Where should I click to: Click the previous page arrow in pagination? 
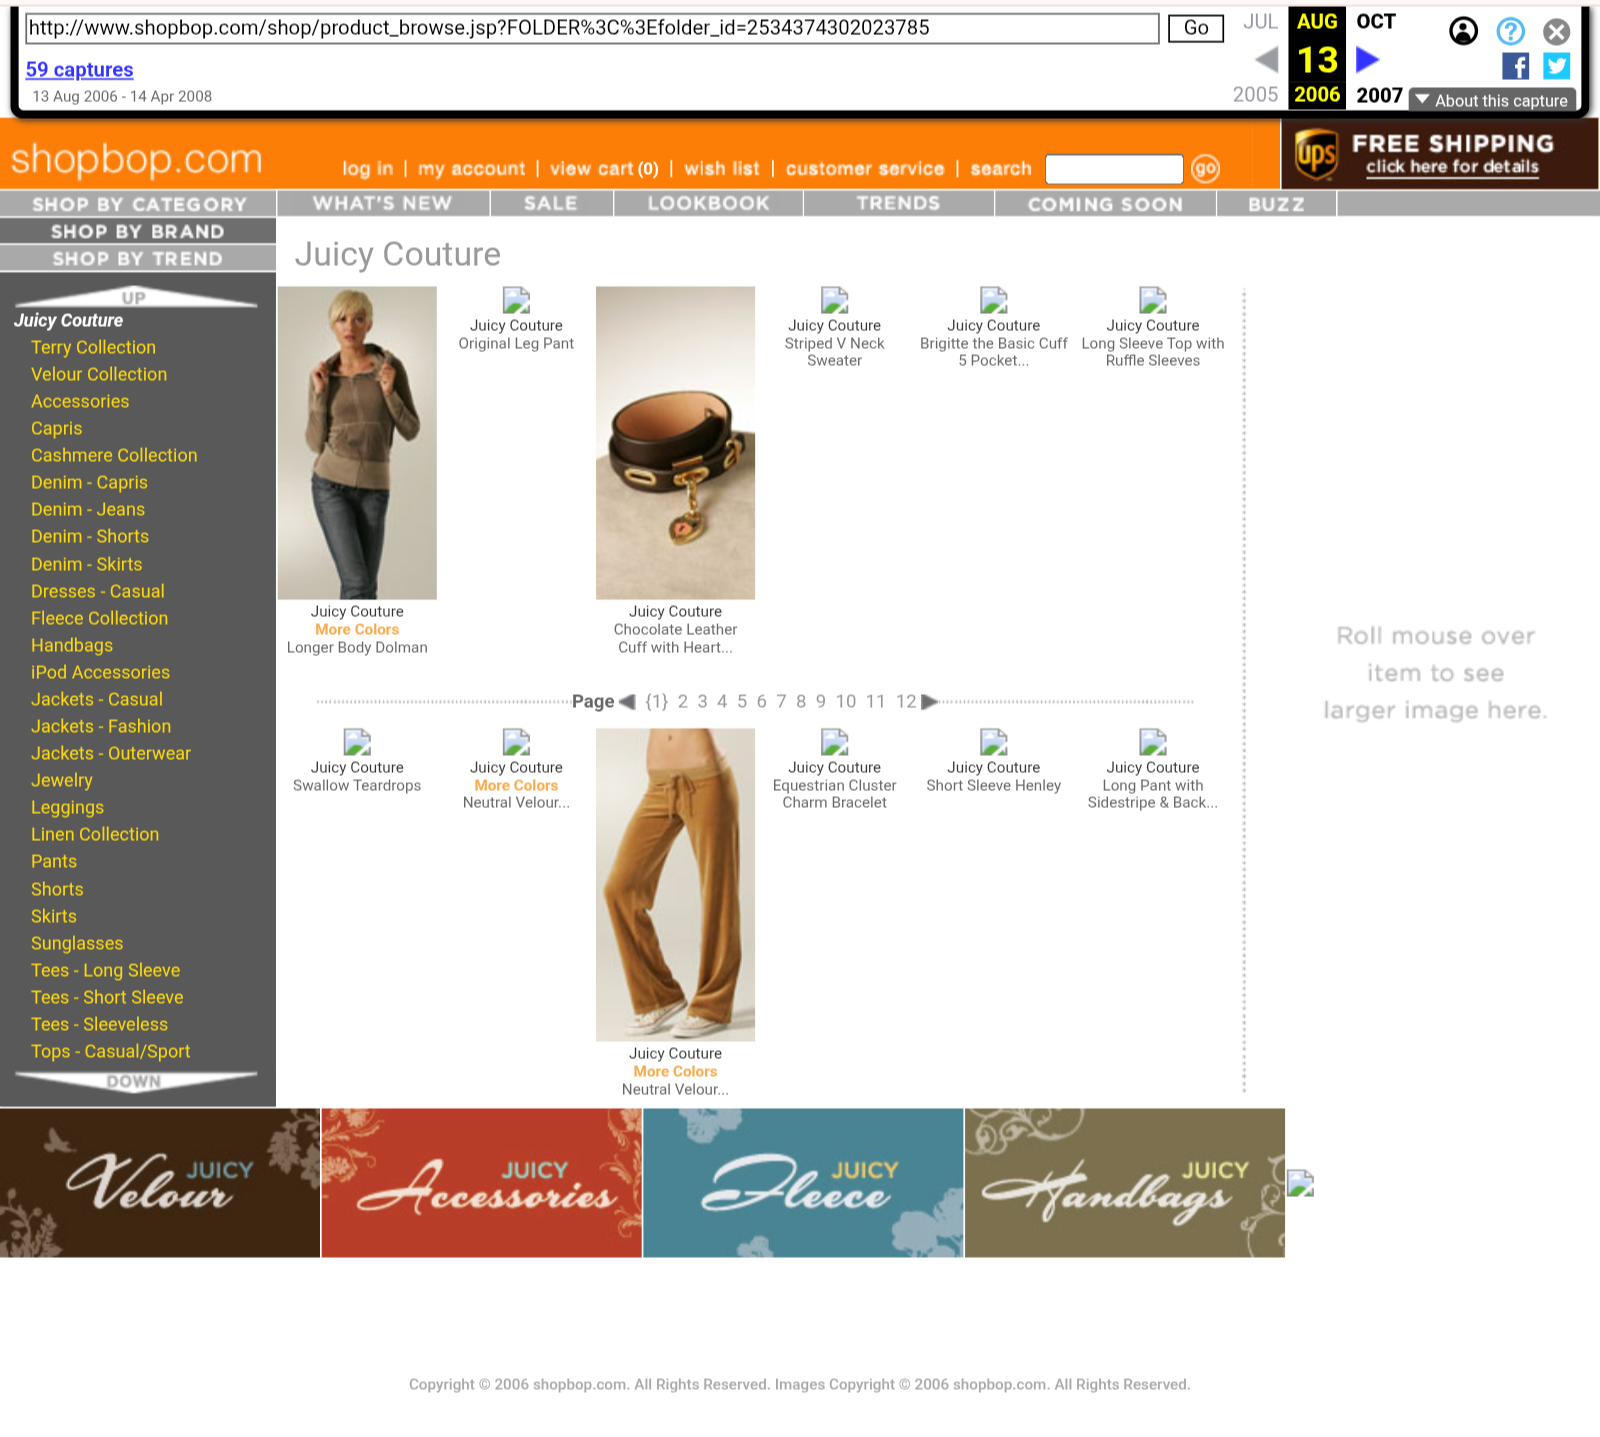(627, 702)
